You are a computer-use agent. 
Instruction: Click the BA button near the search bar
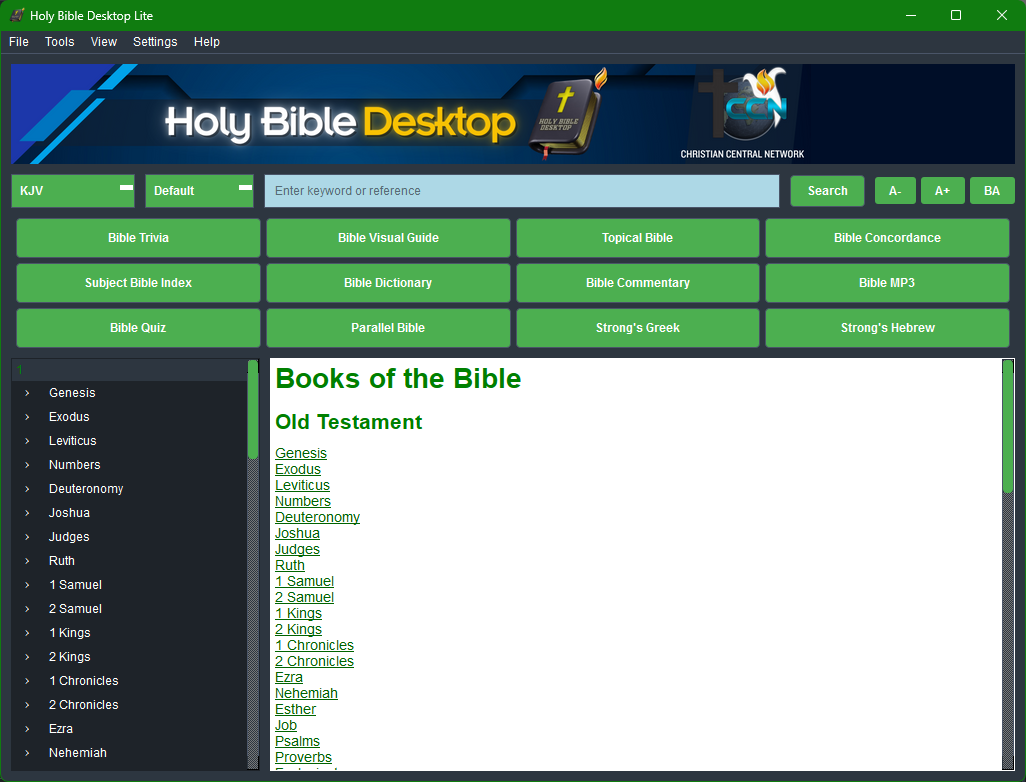[x=992, y=190]
